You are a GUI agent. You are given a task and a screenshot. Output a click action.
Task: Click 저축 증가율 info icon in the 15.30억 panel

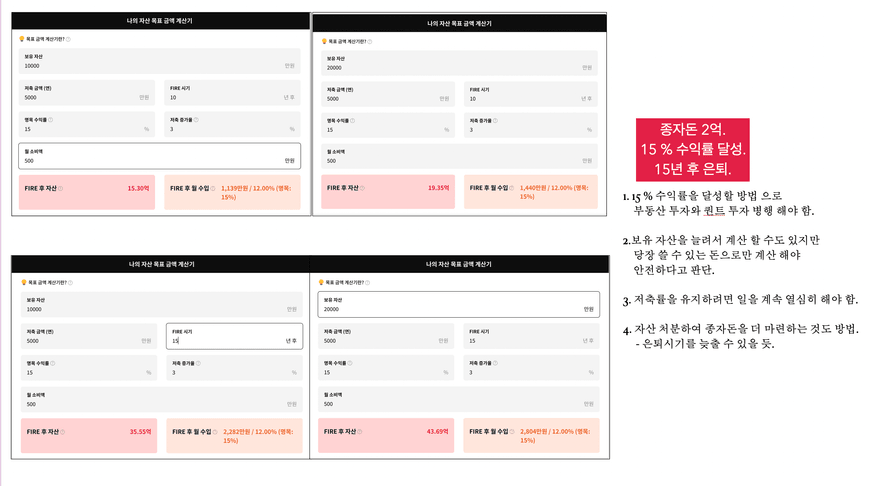[x=196, y=120]
